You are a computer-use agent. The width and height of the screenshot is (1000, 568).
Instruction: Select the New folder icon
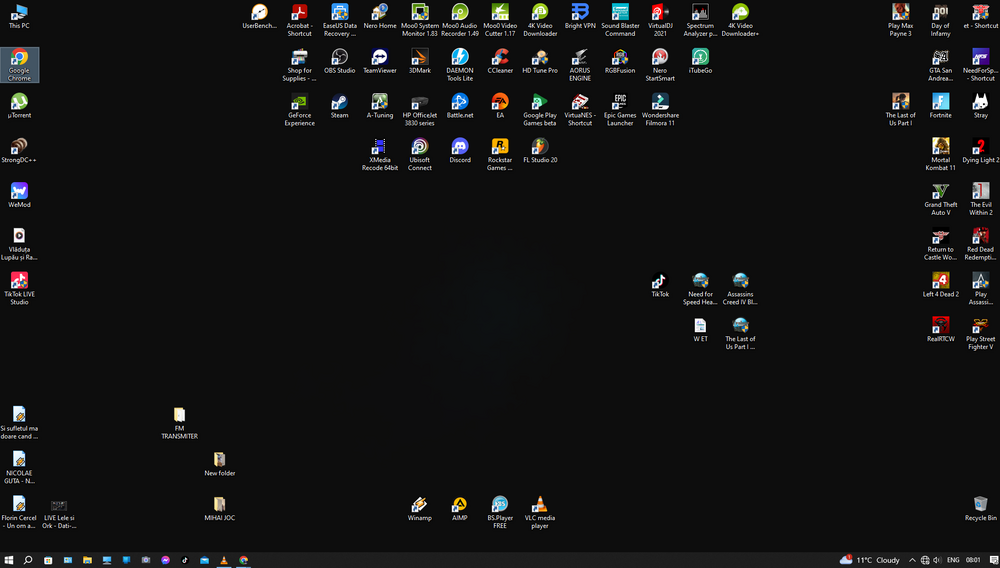[x=219, y=463]
